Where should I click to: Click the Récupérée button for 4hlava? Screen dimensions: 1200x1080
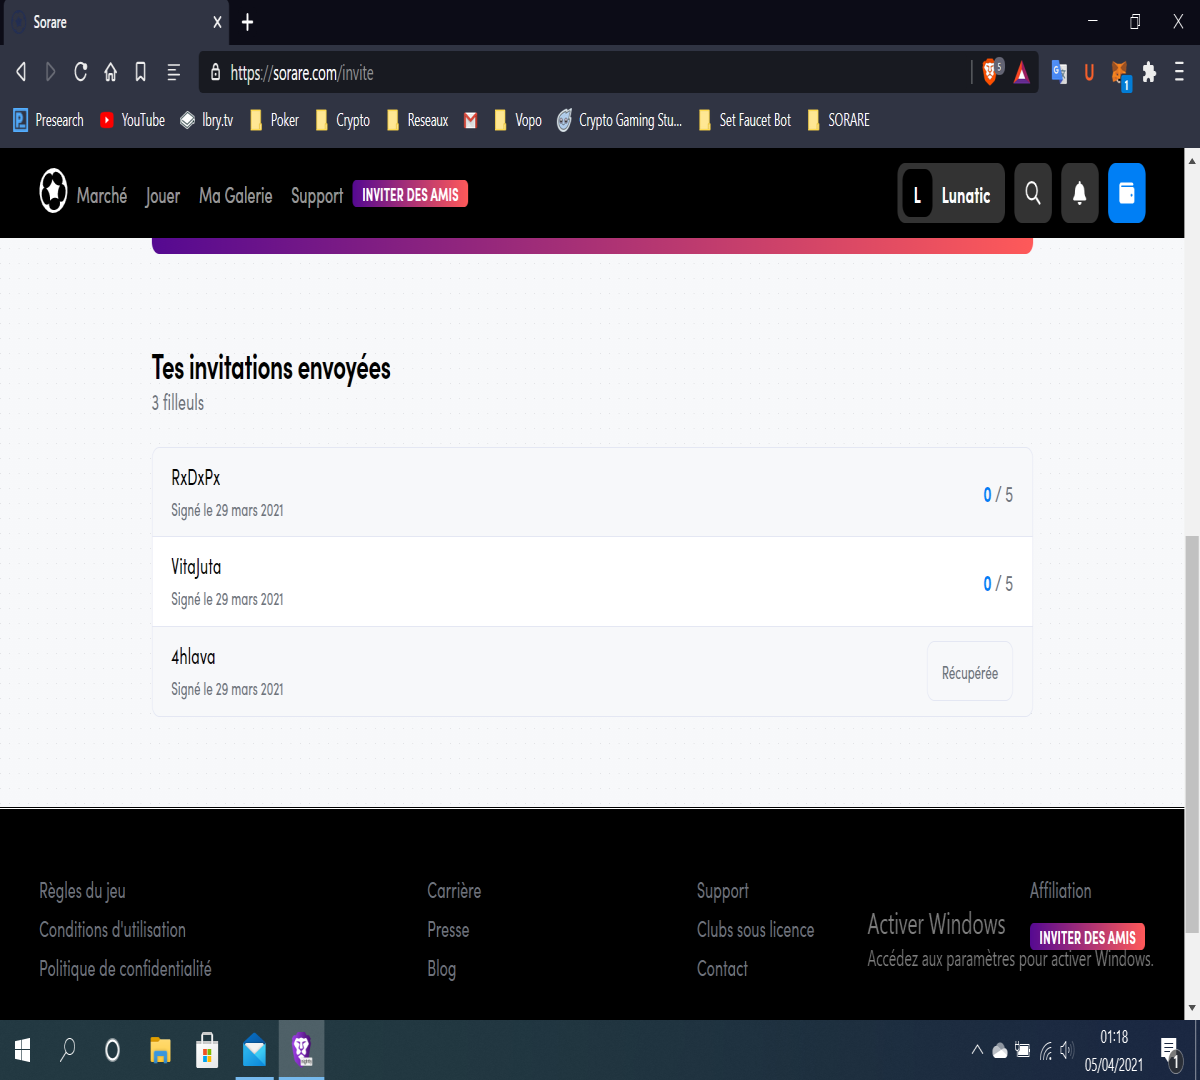[970, 672]
